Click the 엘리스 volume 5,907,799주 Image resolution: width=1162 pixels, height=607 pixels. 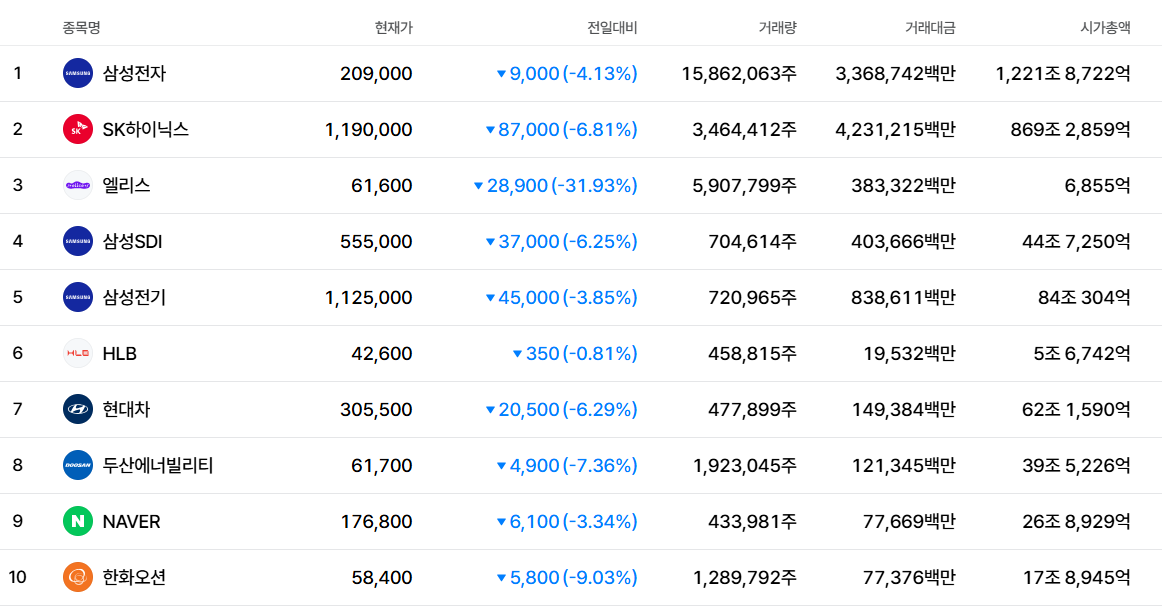745,185
